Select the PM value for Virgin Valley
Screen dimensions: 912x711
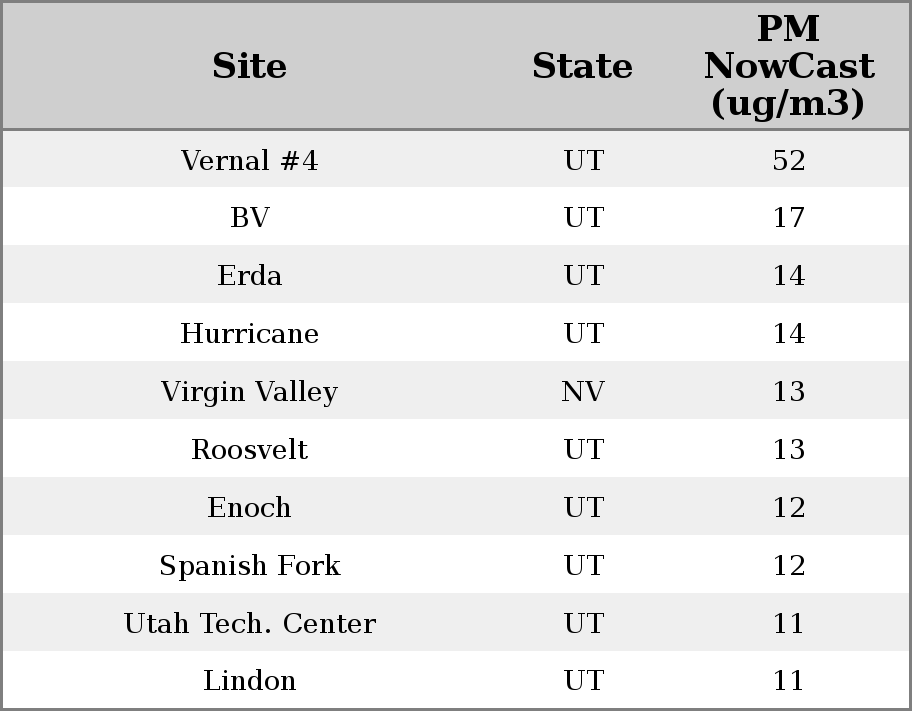[788, 392]
